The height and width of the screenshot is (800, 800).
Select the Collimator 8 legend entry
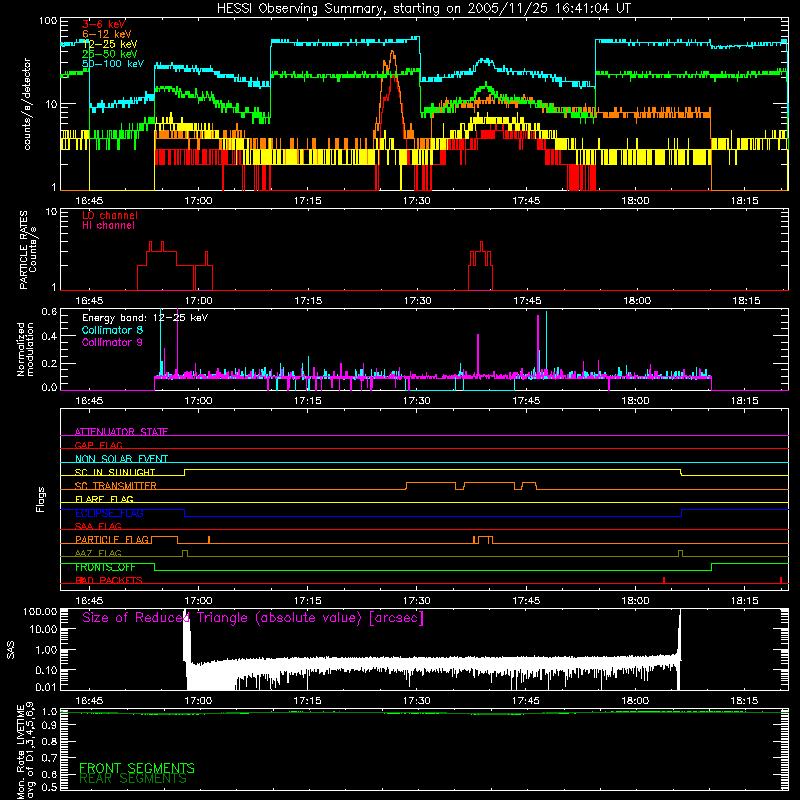[112, 330]
